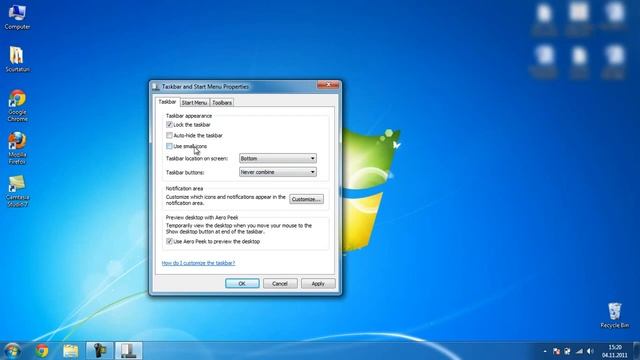Open Chrome from the taskbar
Viewport: 640px width, 360px height.
[x=42, y=351]
